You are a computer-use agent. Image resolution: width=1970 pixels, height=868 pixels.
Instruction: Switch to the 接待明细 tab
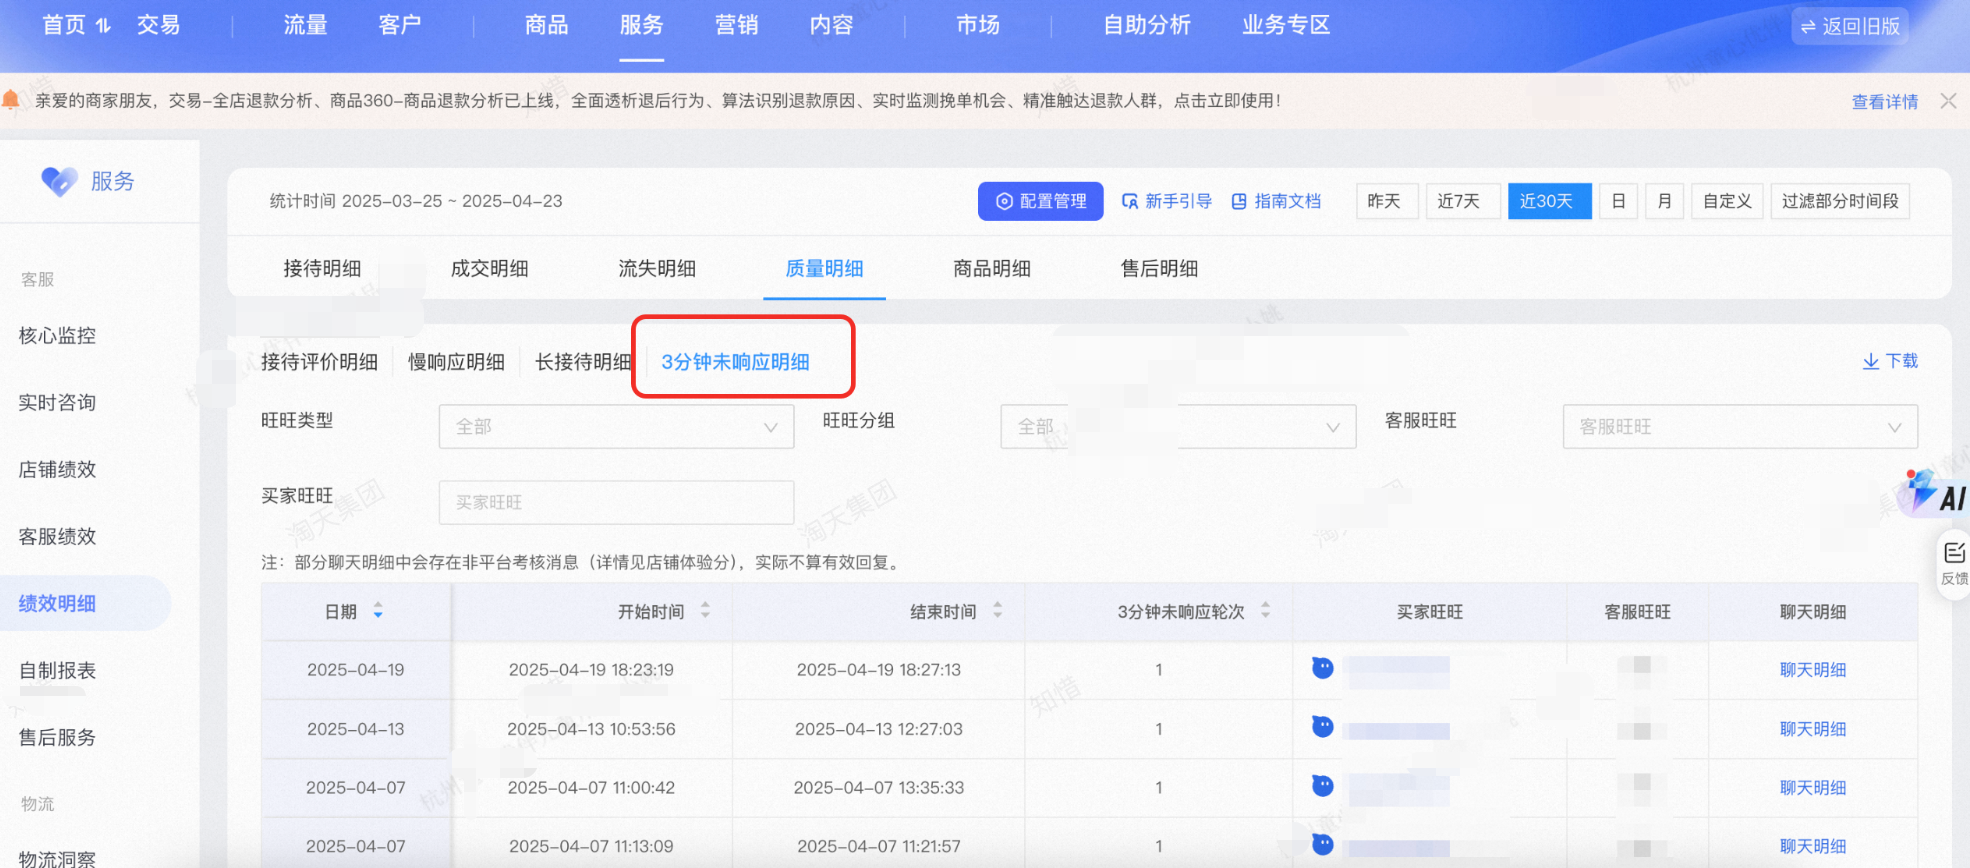pos(322,268)
